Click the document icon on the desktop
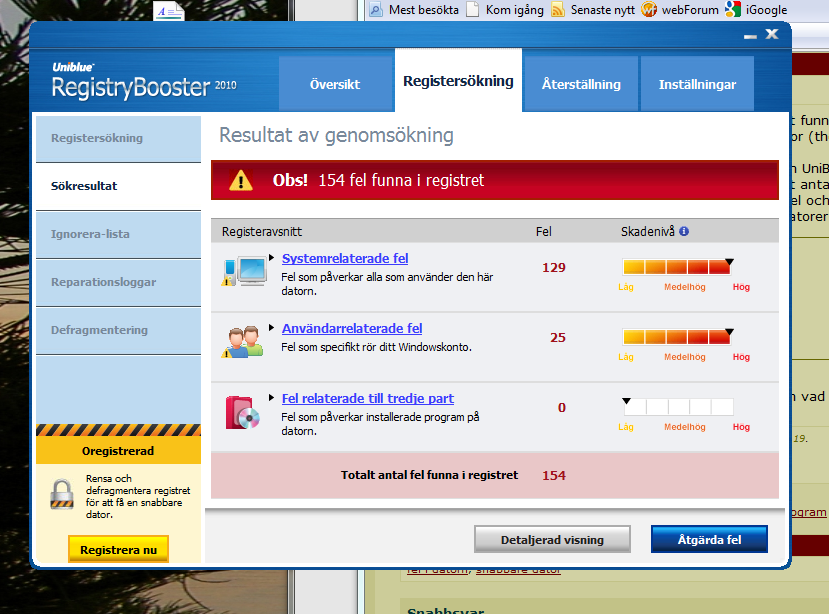 coord(169,10)
